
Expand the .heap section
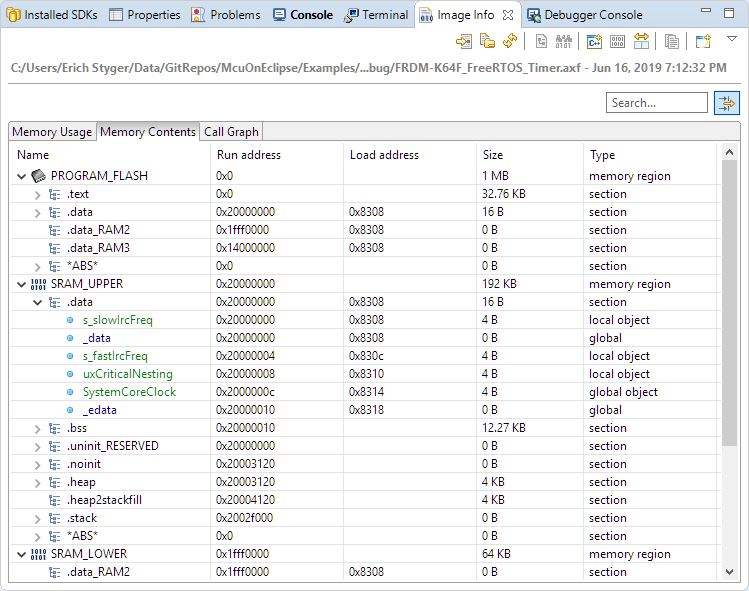37,483
